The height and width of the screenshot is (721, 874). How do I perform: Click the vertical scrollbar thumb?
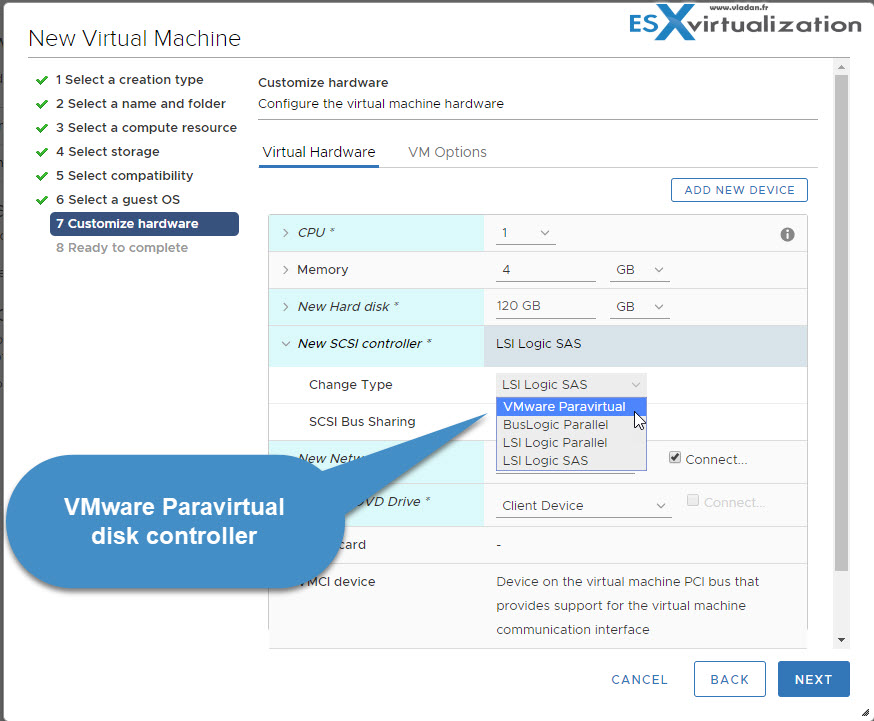coord(842,323)
